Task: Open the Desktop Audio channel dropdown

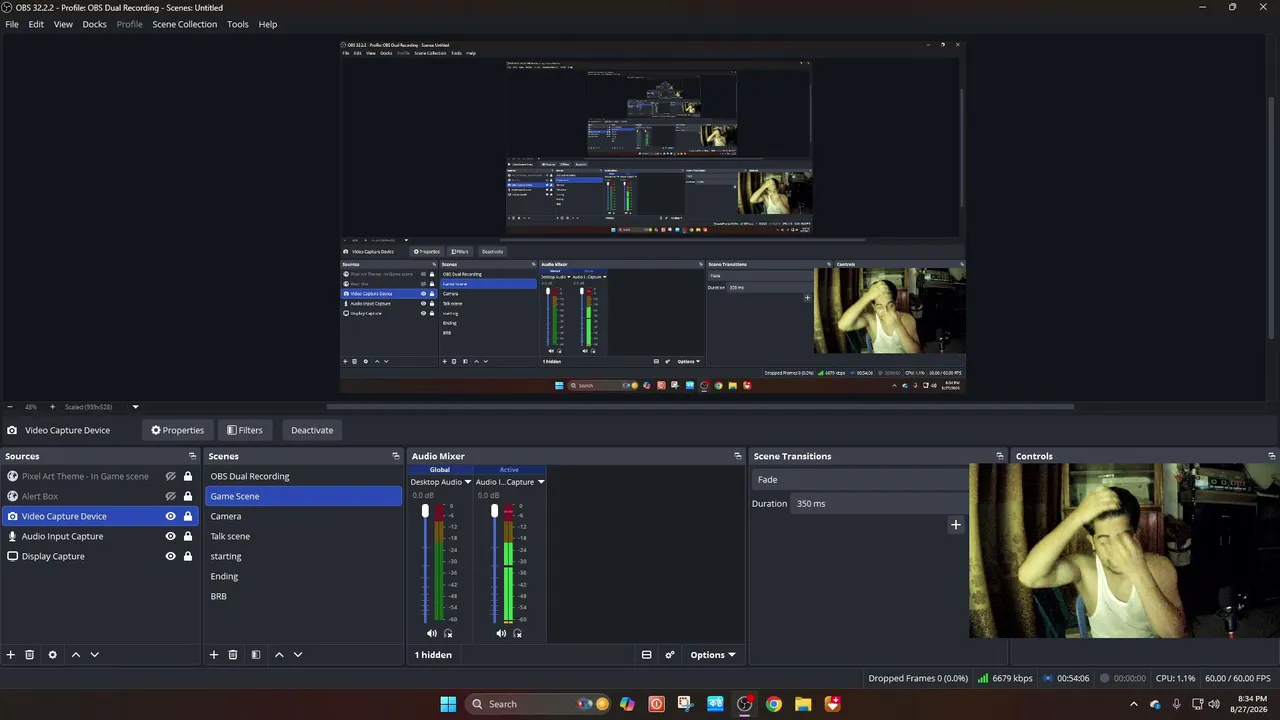Action: coord(467,482)
